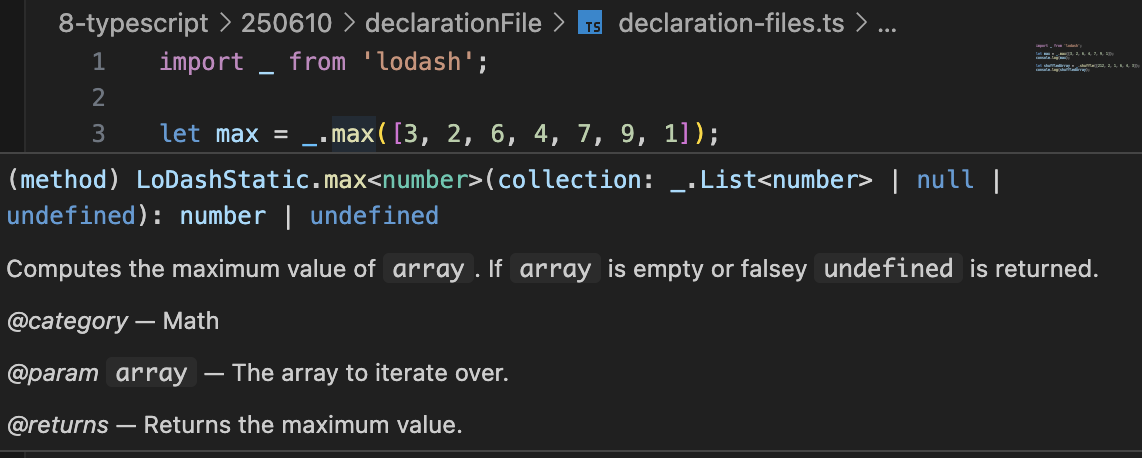Click the TypeScript file icon in breadcrumb
The image size is (1142, 458).
(590, 25)
